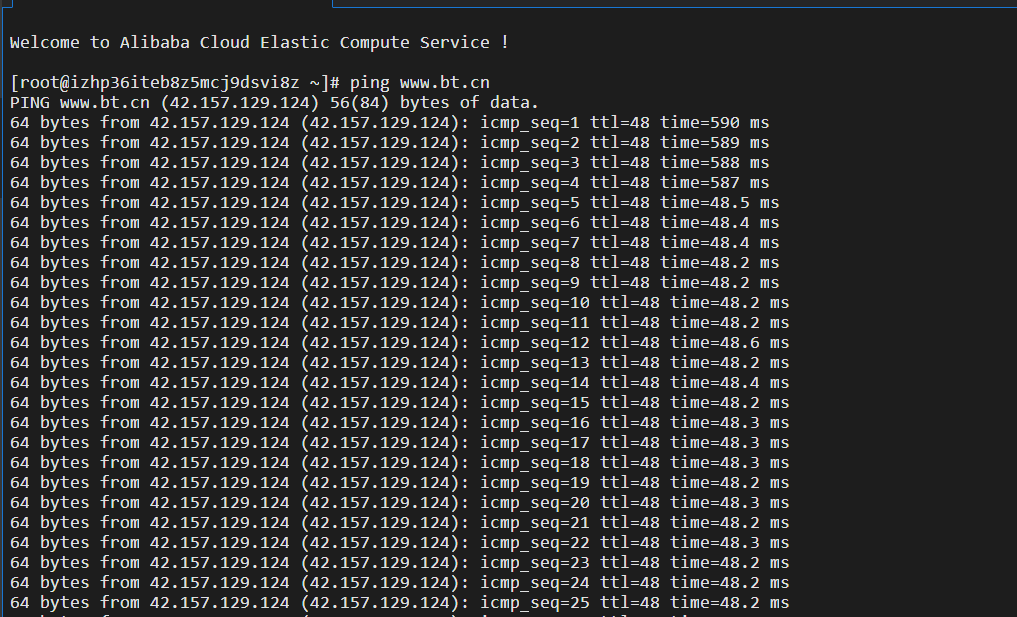Click ttl=48 on the icmp_seq=16 line
Image resolution: width=1017 pixels, height=617 pixels.
coord(629,424)
